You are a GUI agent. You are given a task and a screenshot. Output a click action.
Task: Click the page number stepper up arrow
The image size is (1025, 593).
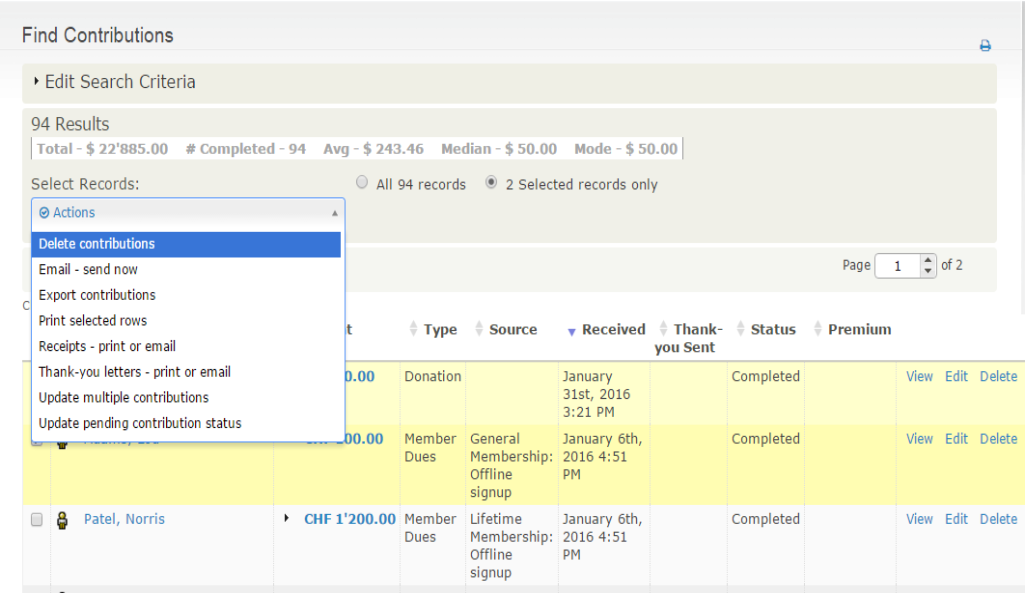pyautogui.click(x=928, y=260)
